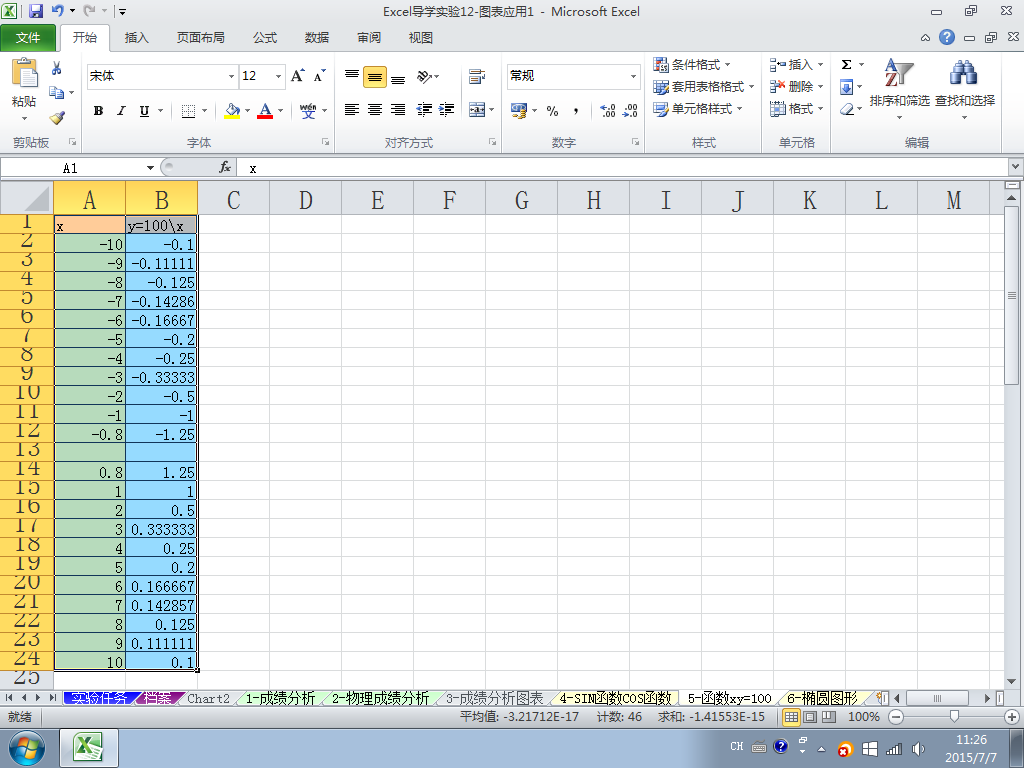Toggle wrap text
The height and width of the screenshot is (768, 1024).
pos(477,76)
